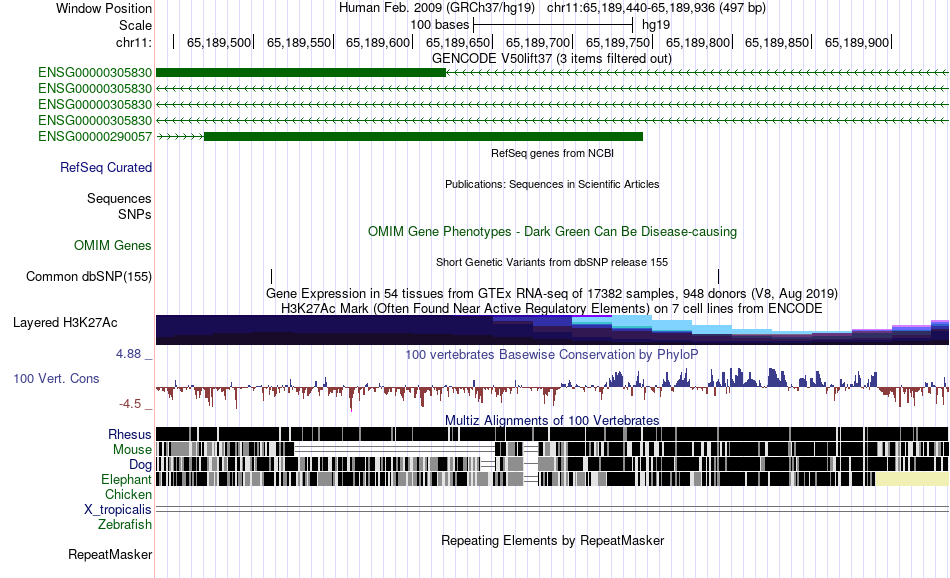
Task: Click the Sequences track label
Action: click(119, 198)
